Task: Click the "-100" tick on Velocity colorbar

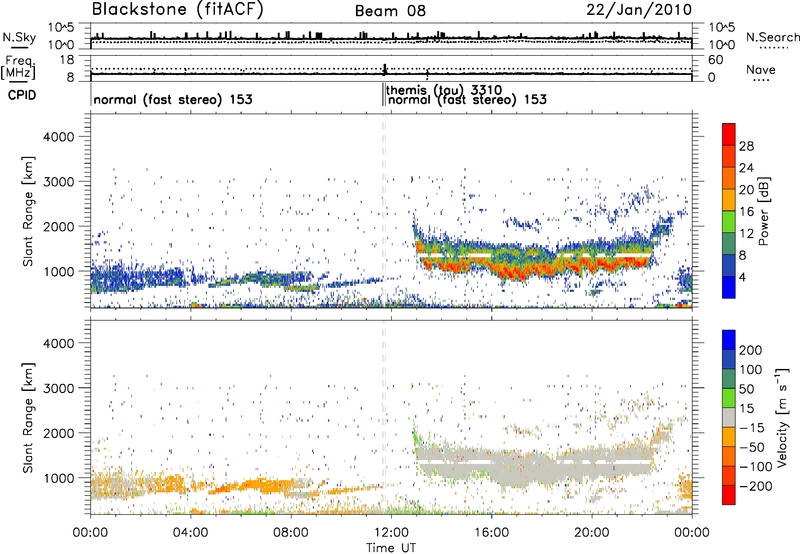Action: 756,467
